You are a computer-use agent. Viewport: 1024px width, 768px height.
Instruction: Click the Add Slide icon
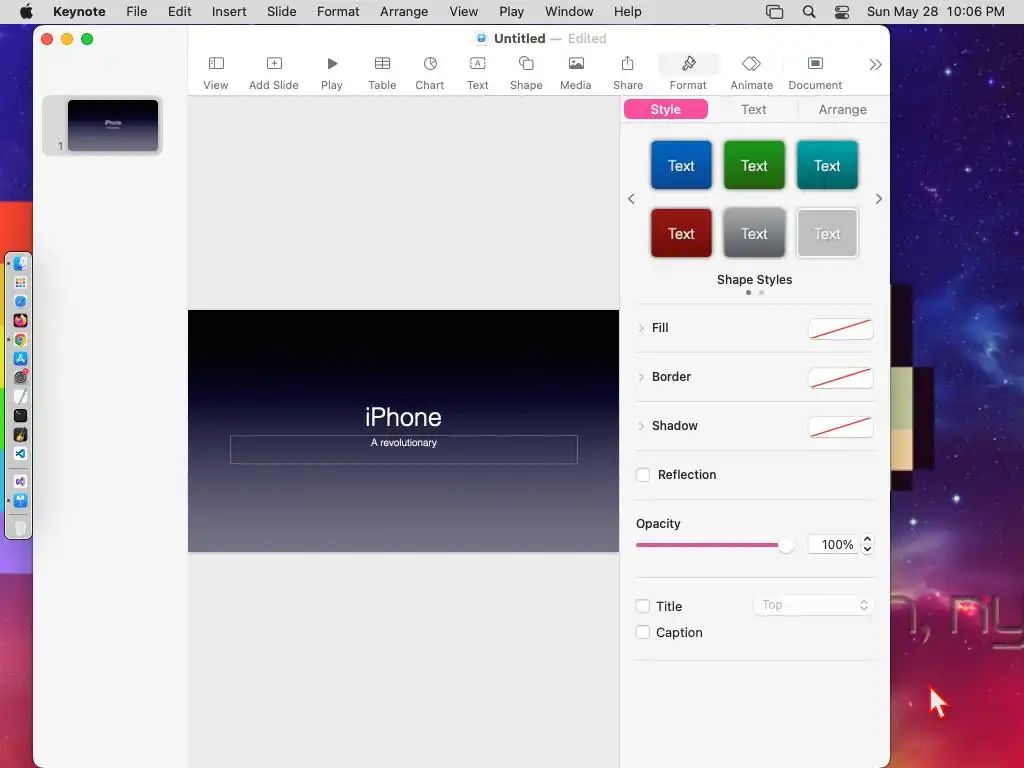pyautogui.click(x=274, y=63)
